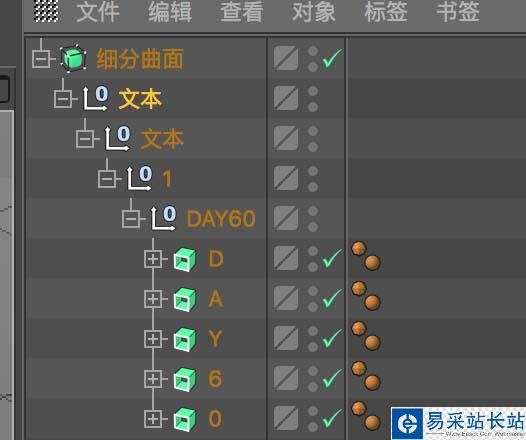Collapse the 细分曲面 tree node
Viewport: 526px width, 440px height.
coord(41,59)
